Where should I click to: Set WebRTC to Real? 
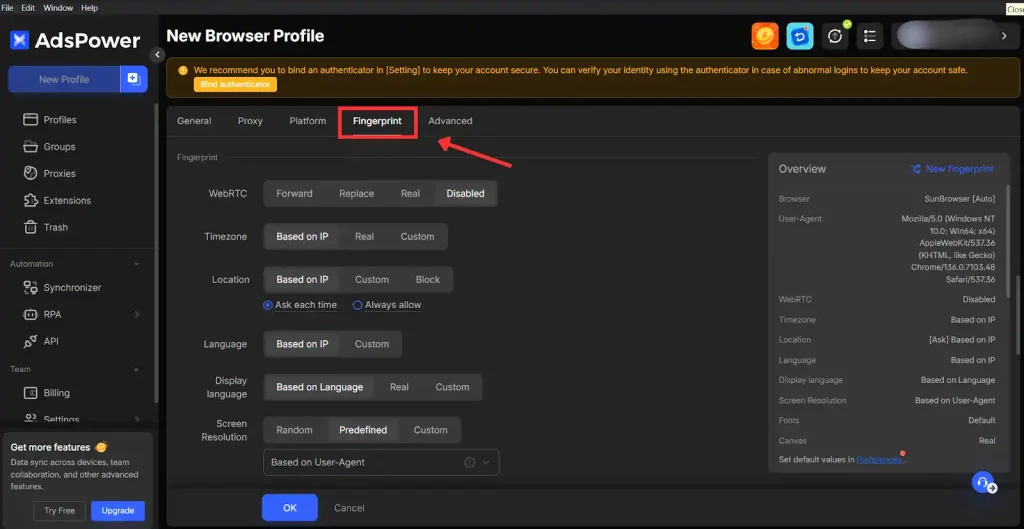pyautogui.click(x=410, y=193)
